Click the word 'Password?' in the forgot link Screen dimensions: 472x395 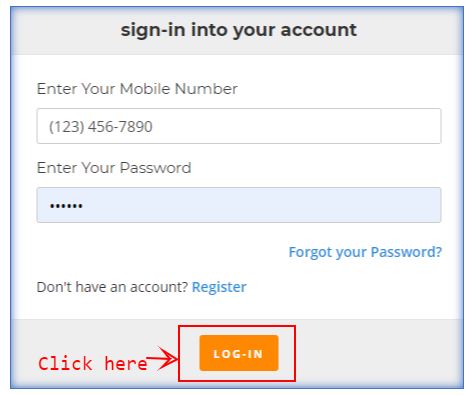pos(406,252)
